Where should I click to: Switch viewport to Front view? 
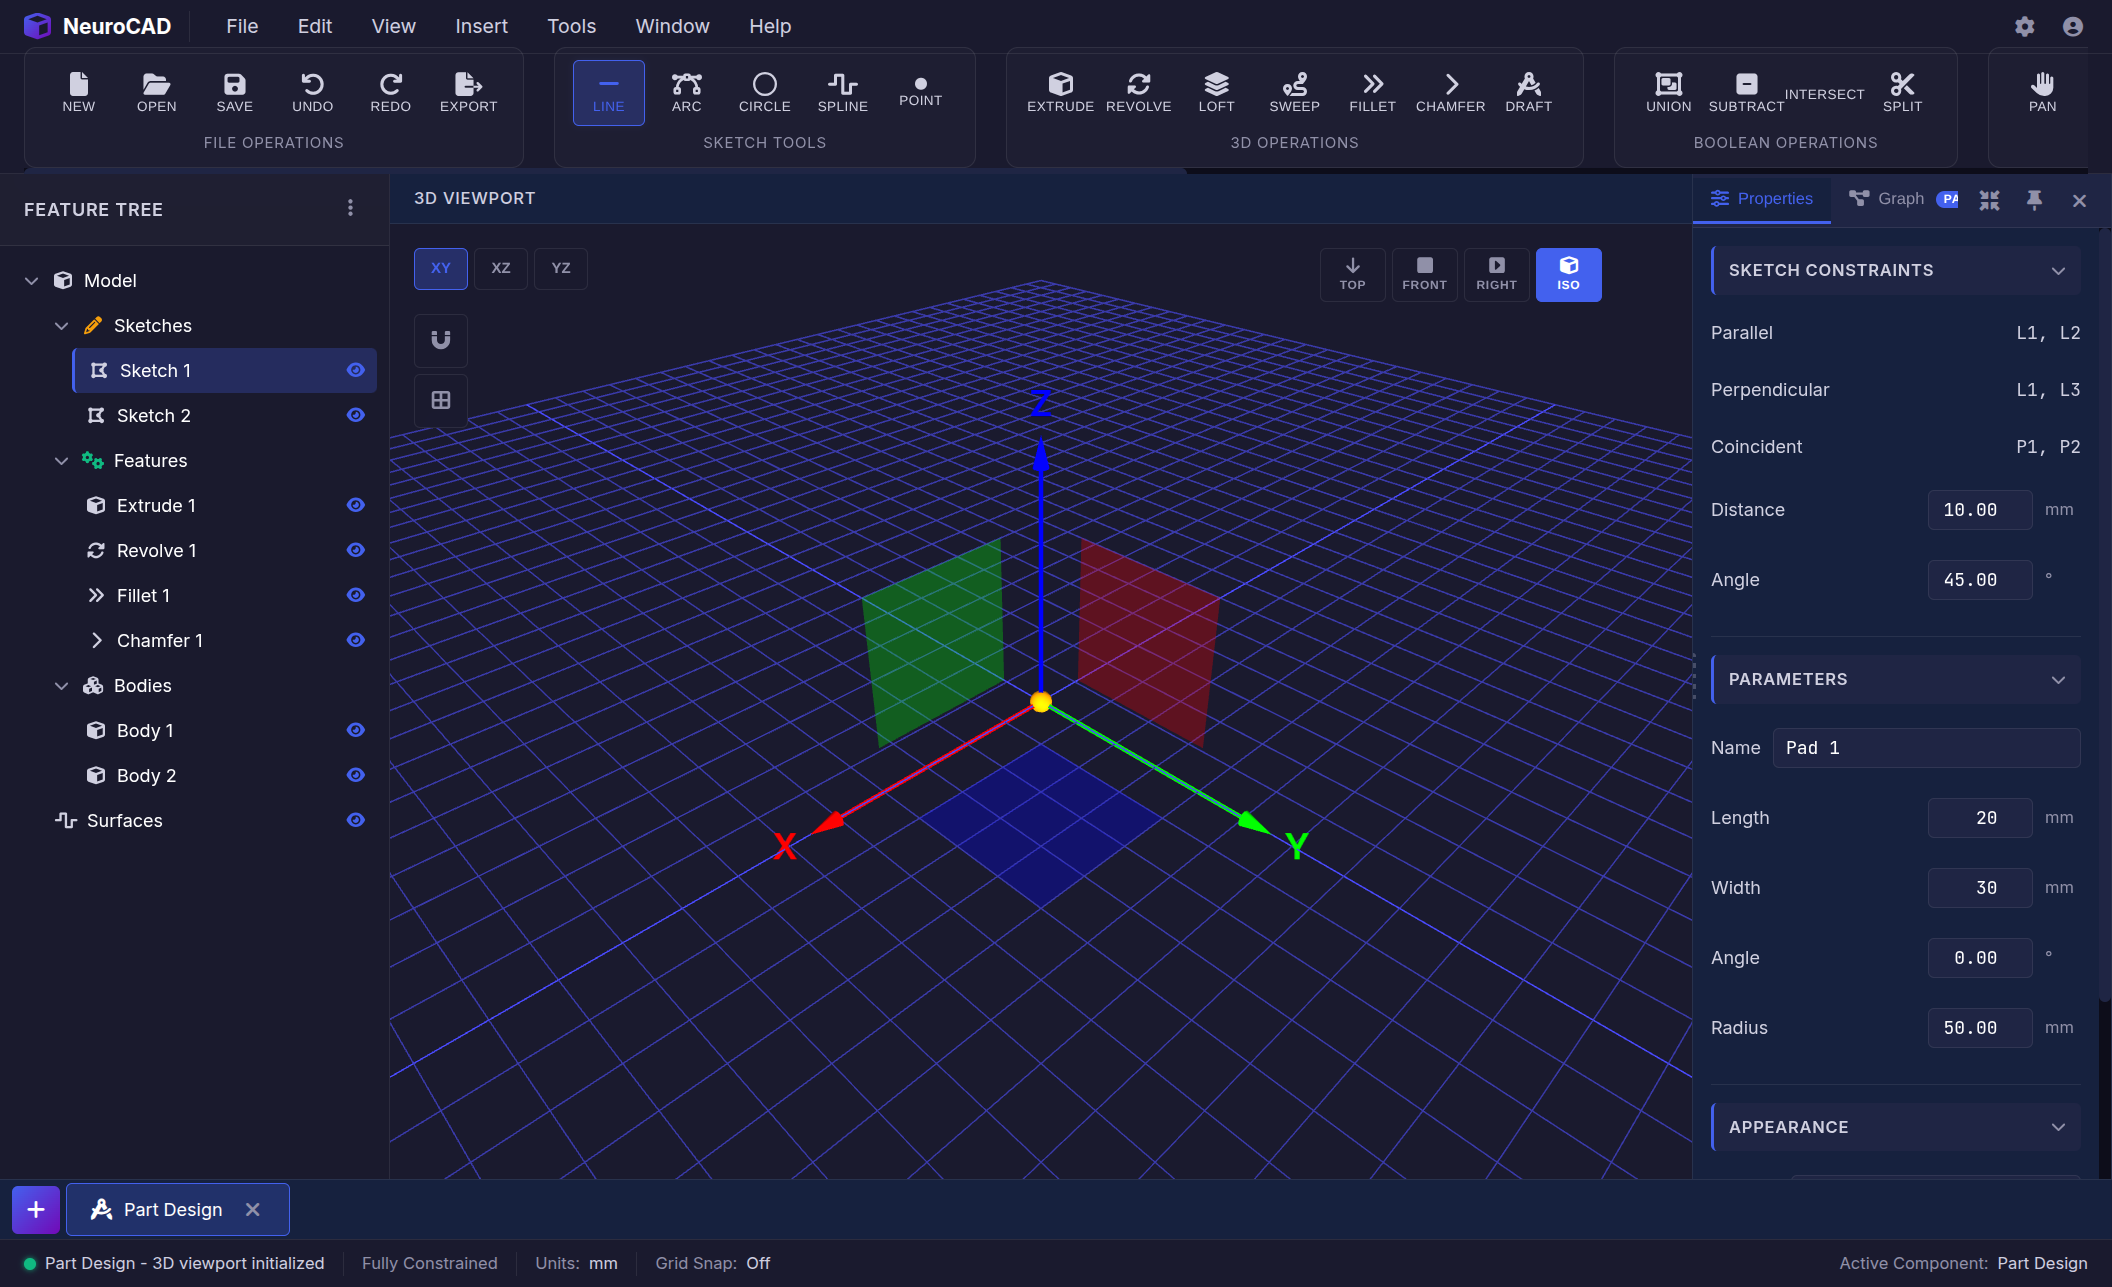coord(1424,274)
